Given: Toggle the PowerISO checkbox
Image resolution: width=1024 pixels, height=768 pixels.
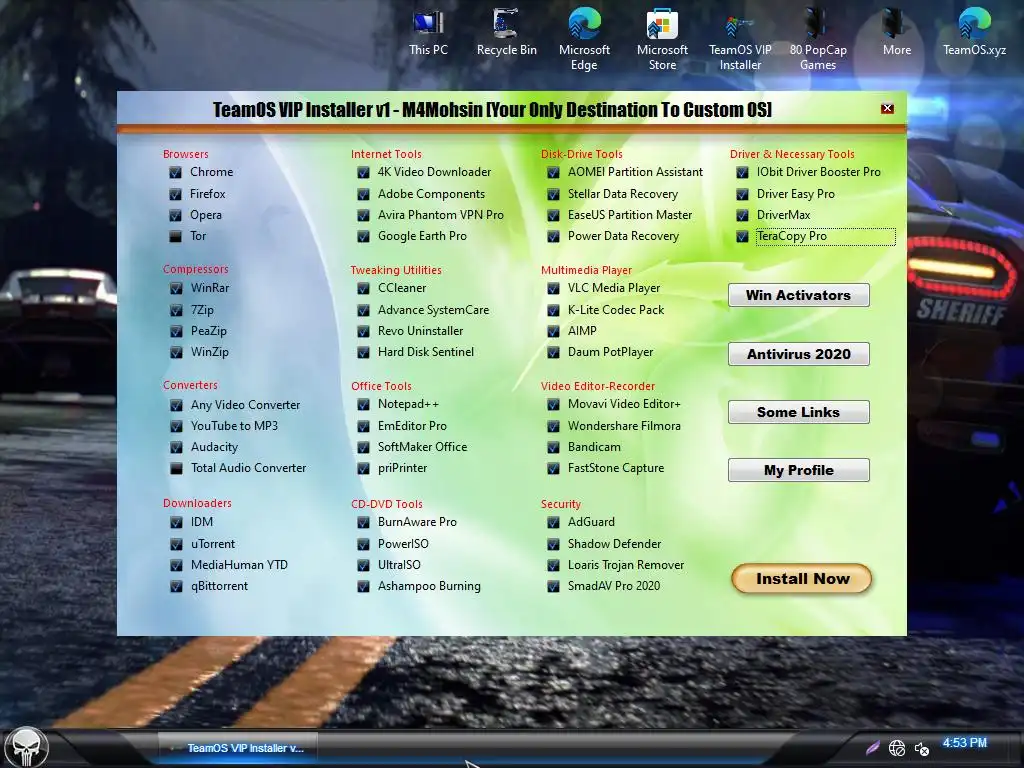Looking at the screenshot, I should [363, 544].
